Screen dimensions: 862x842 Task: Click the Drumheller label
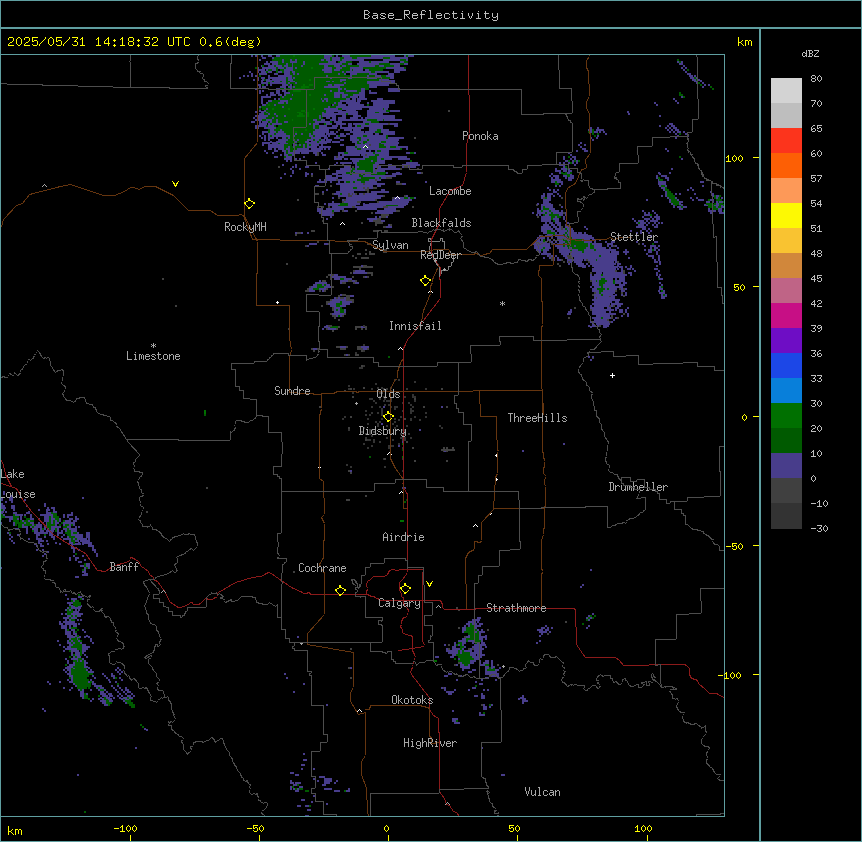pos(638,487)
